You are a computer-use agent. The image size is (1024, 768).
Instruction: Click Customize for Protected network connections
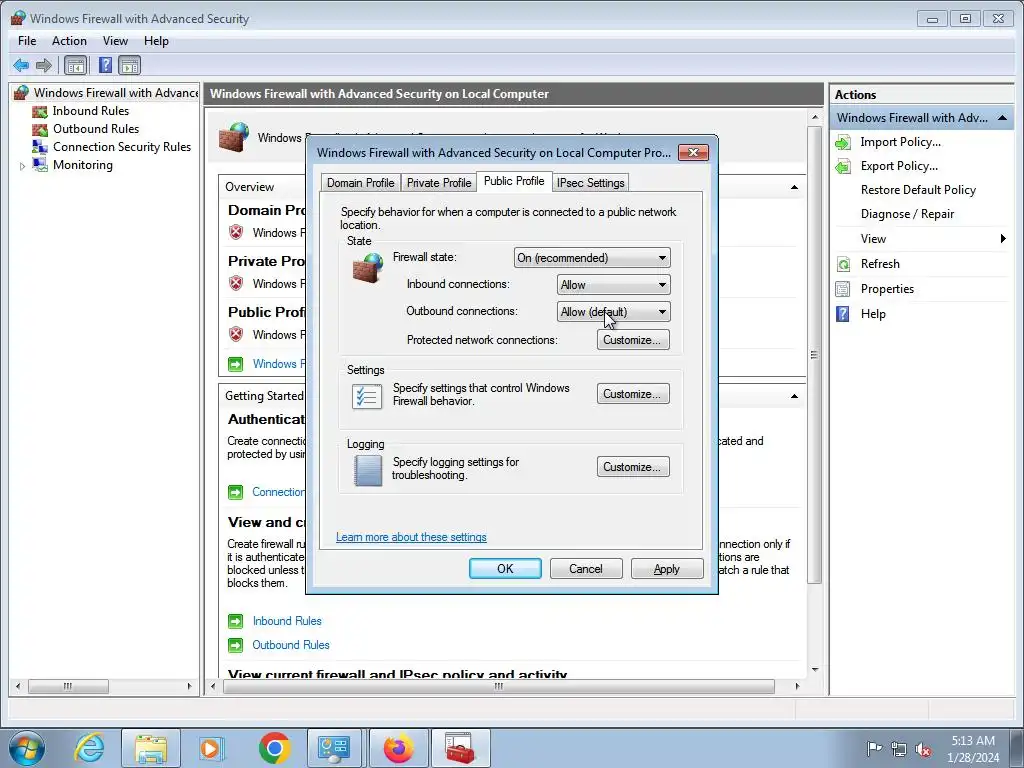click(x=633, y=340)
